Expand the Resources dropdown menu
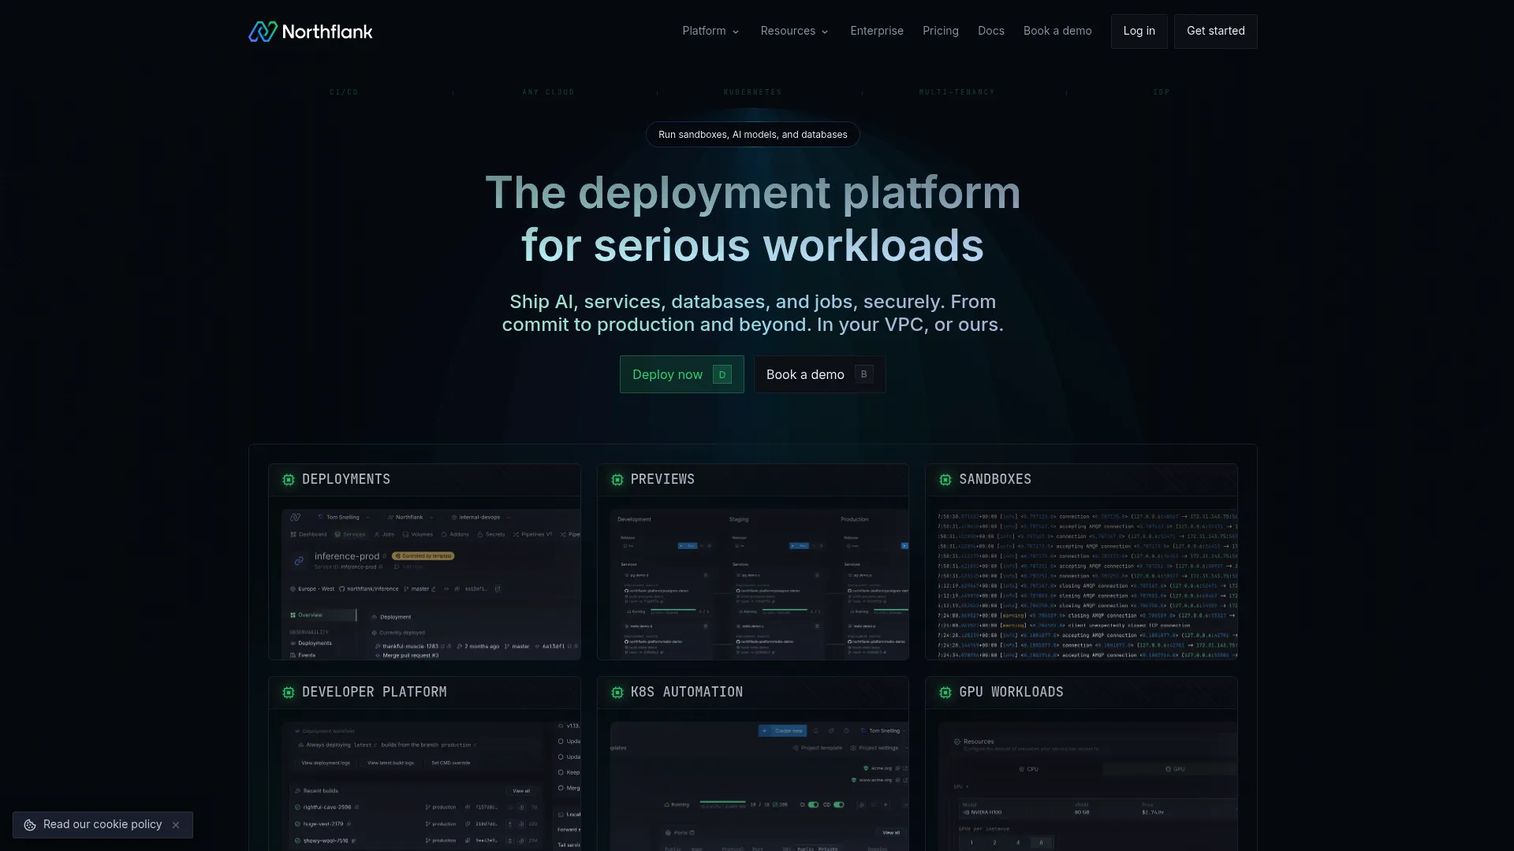Image resolution: width=1514 pixels, height=851 pixels. (x=795, y=31)
